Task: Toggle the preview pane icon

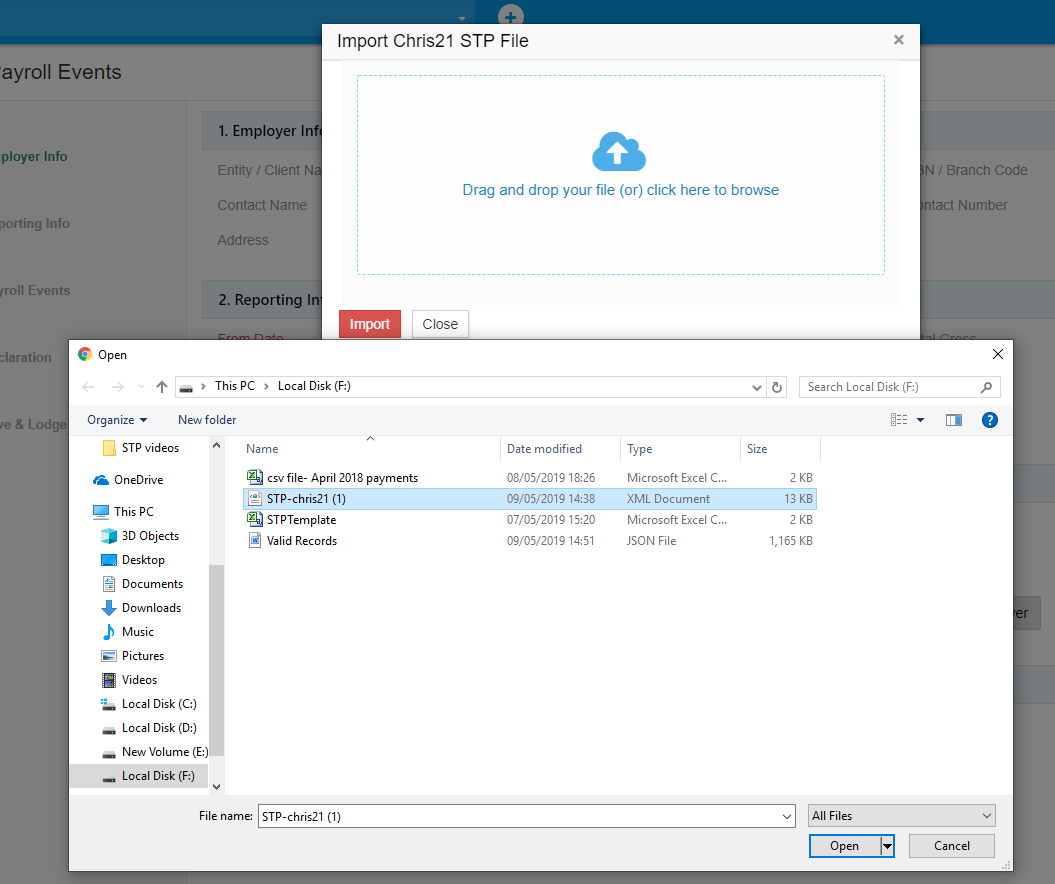Action: (953, 420)
